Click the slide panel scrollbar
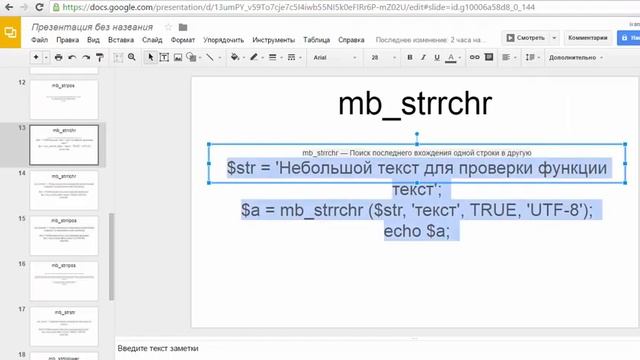This screenshot has height=360, width=640. pos(111,256)
